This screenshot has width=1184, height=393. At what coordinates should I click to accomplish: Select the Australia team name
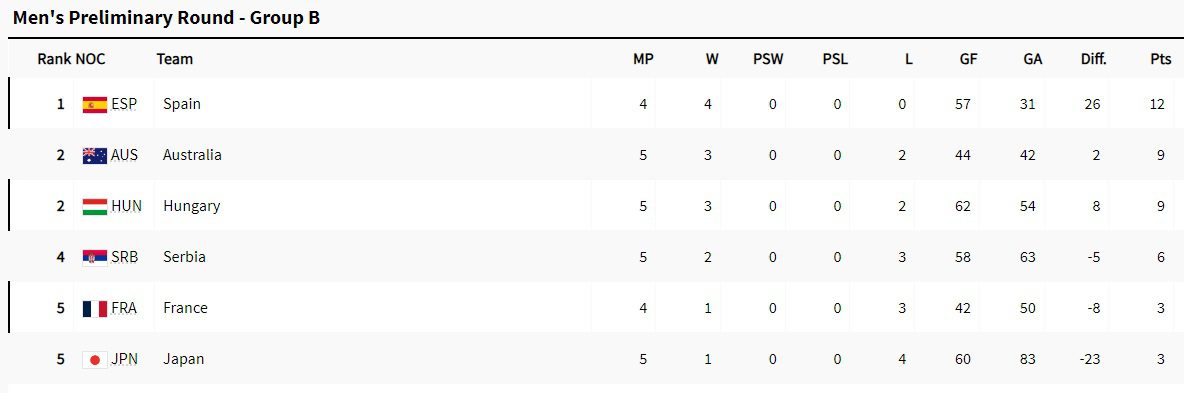(193, 155)
